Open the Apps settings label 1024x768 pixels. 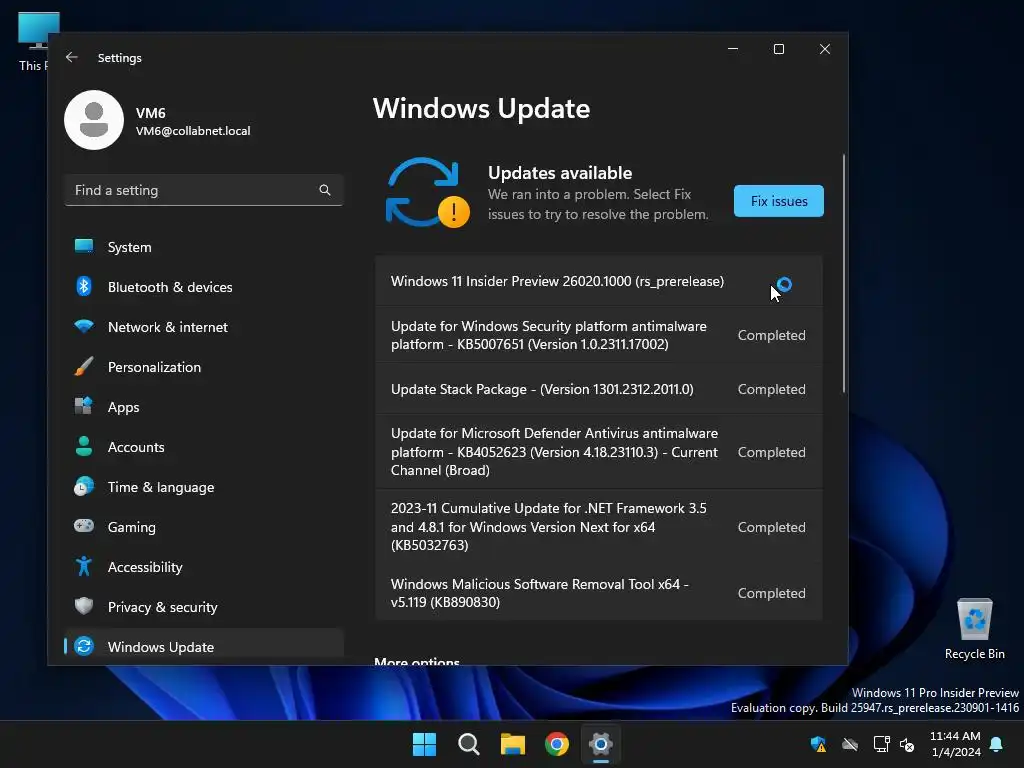(x=123, y=407)
